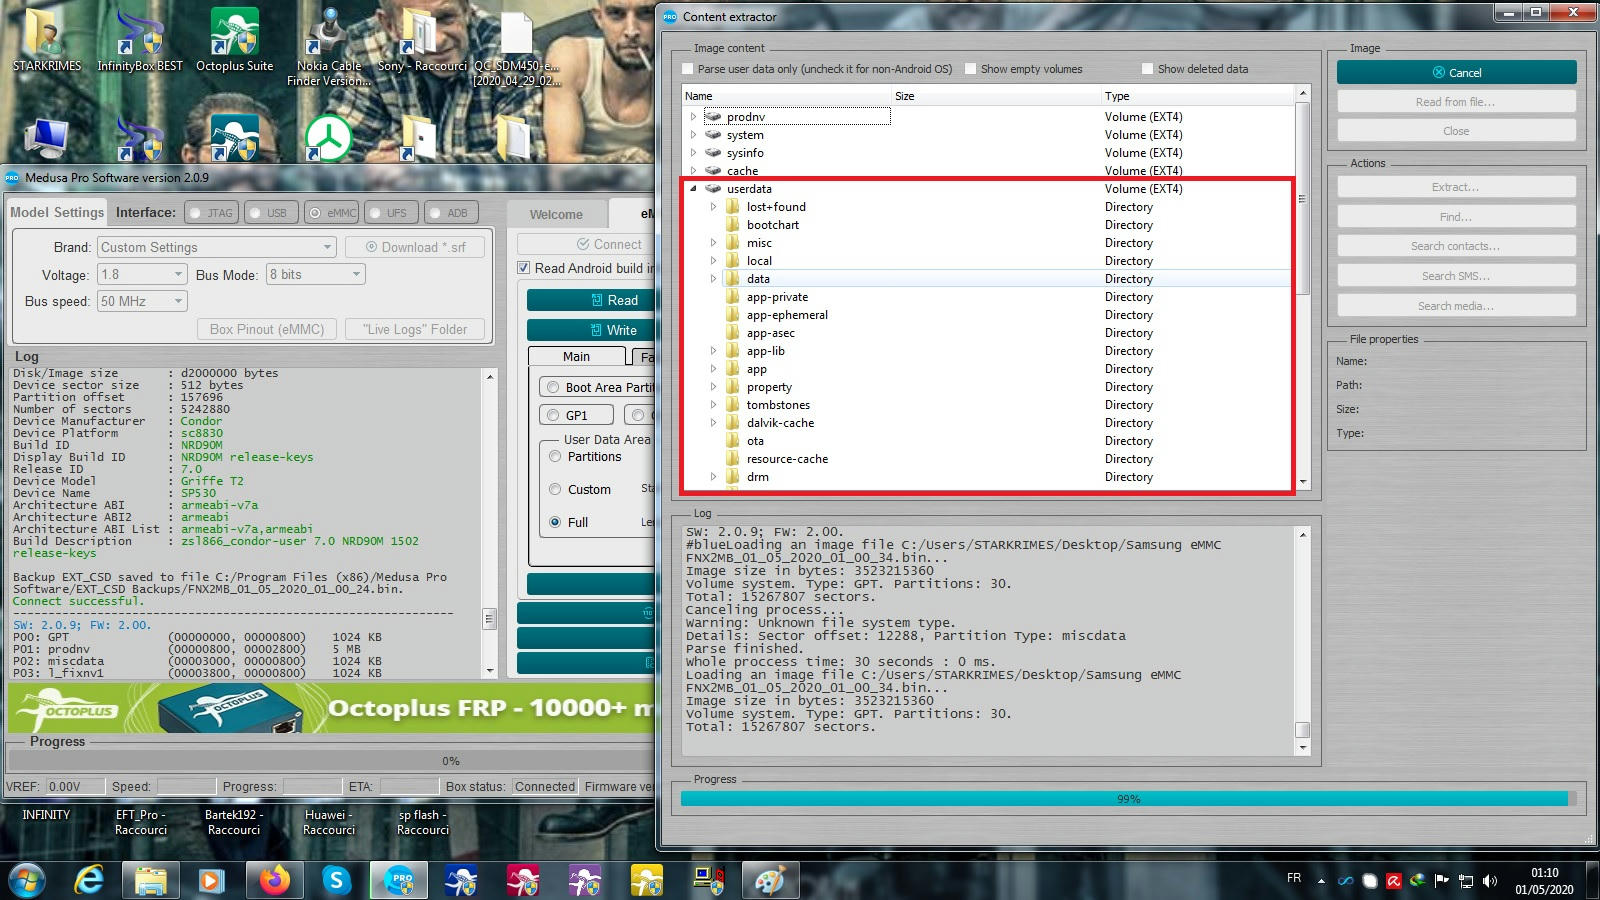Viewport: 1600px width, 900px height.
Task: Open the Box Pinout (eMMC) dialog
Action: (x=265, y=329)
